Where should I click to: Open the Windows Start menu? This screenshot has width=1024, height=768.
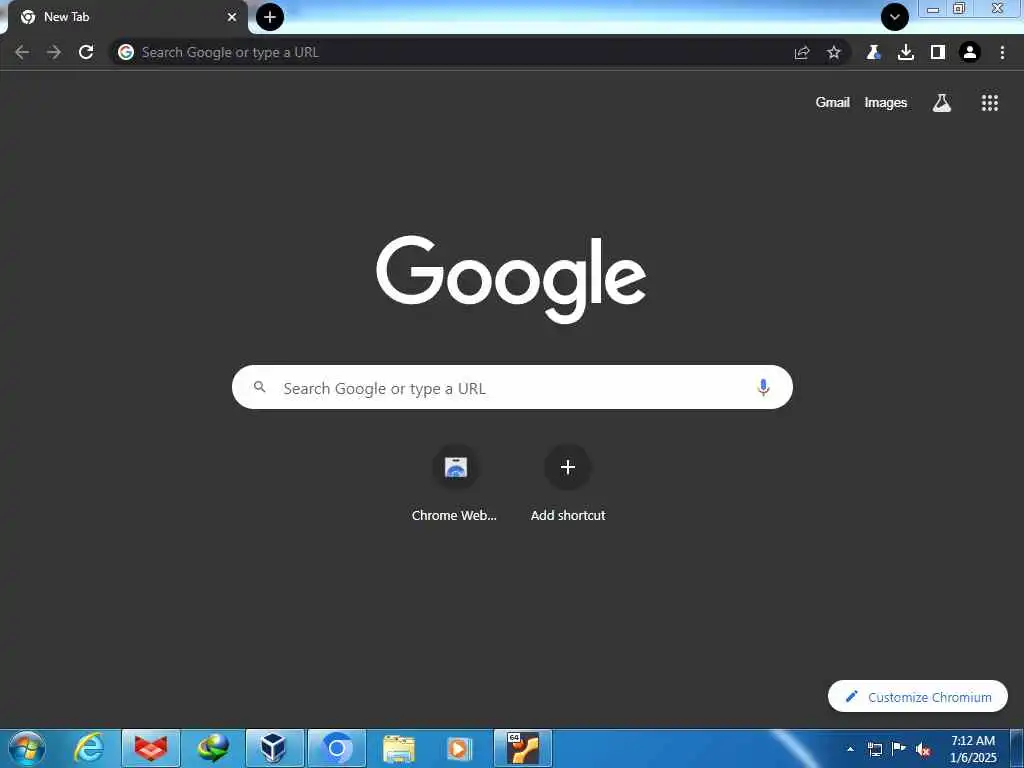click(x=27, y=748)
